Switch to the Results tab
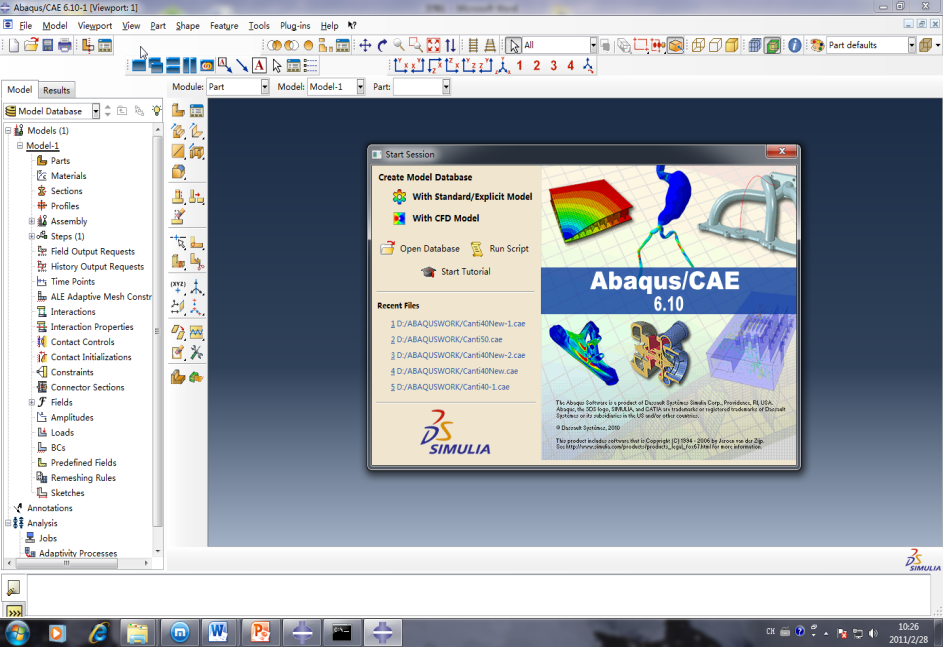 pyautogui.click(x=57, y=90)
